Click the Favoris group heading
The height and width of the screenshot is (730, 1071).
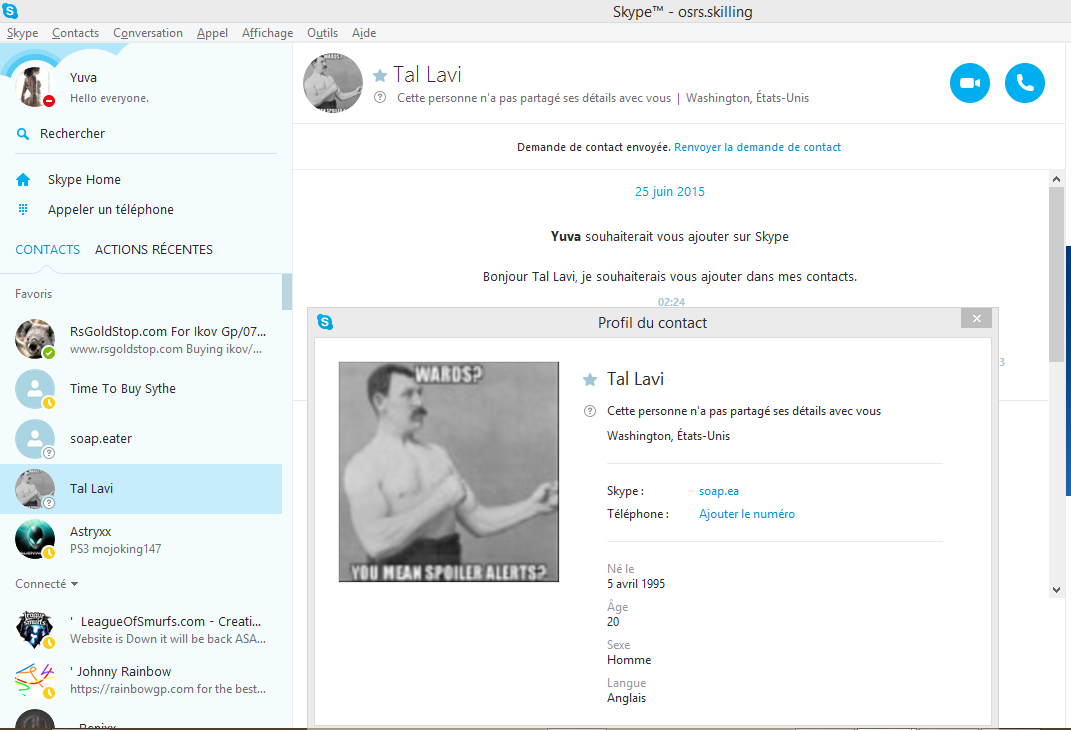pyautogui.click(x=33, y=294)
